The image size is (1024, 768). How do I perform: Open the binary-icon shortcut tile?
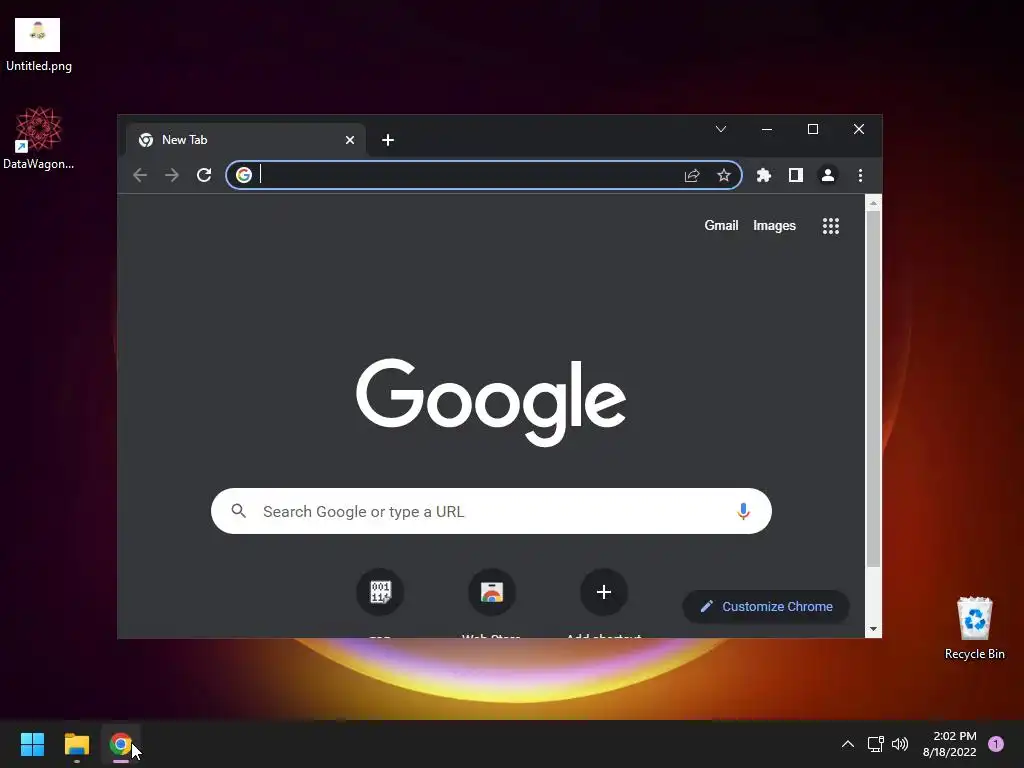(380, 592)
